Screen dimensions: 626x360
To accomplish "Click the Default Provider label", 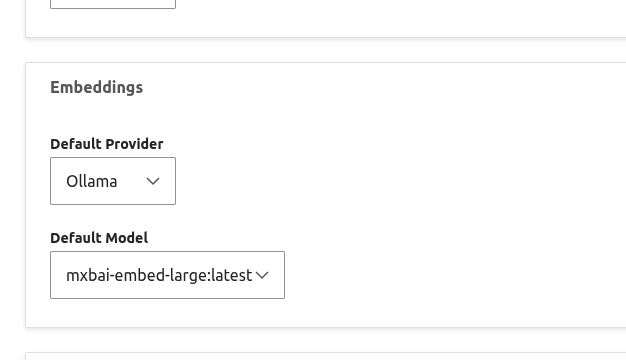I will pos(107,144).
